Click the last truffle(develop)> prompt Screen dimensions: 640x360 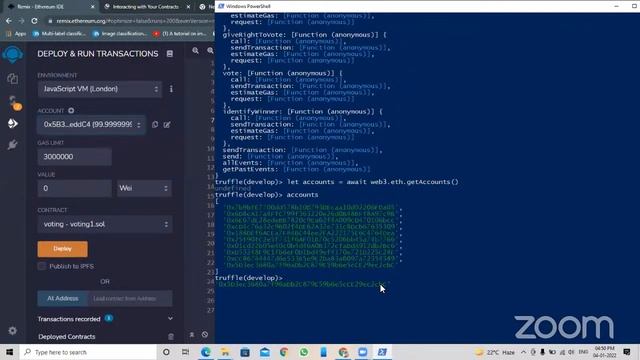(249, 278)
